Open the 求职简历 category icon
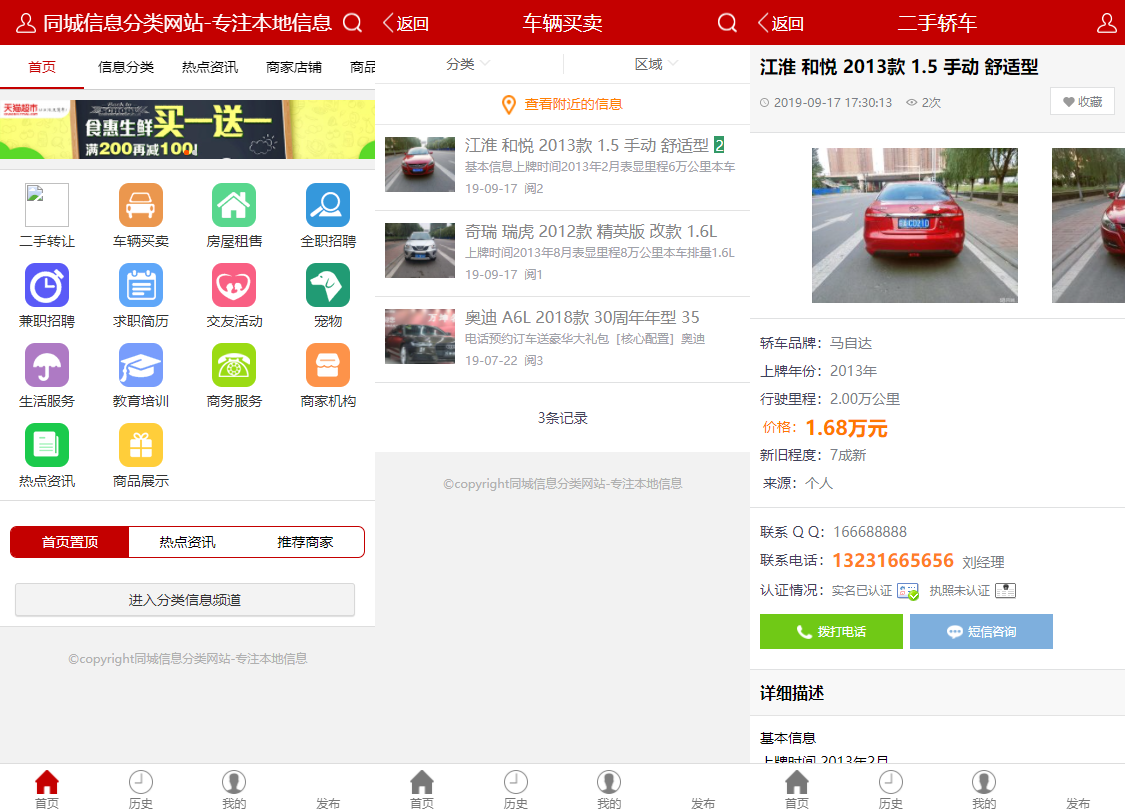Viewport: 1125px width, 812px height. 141,285
